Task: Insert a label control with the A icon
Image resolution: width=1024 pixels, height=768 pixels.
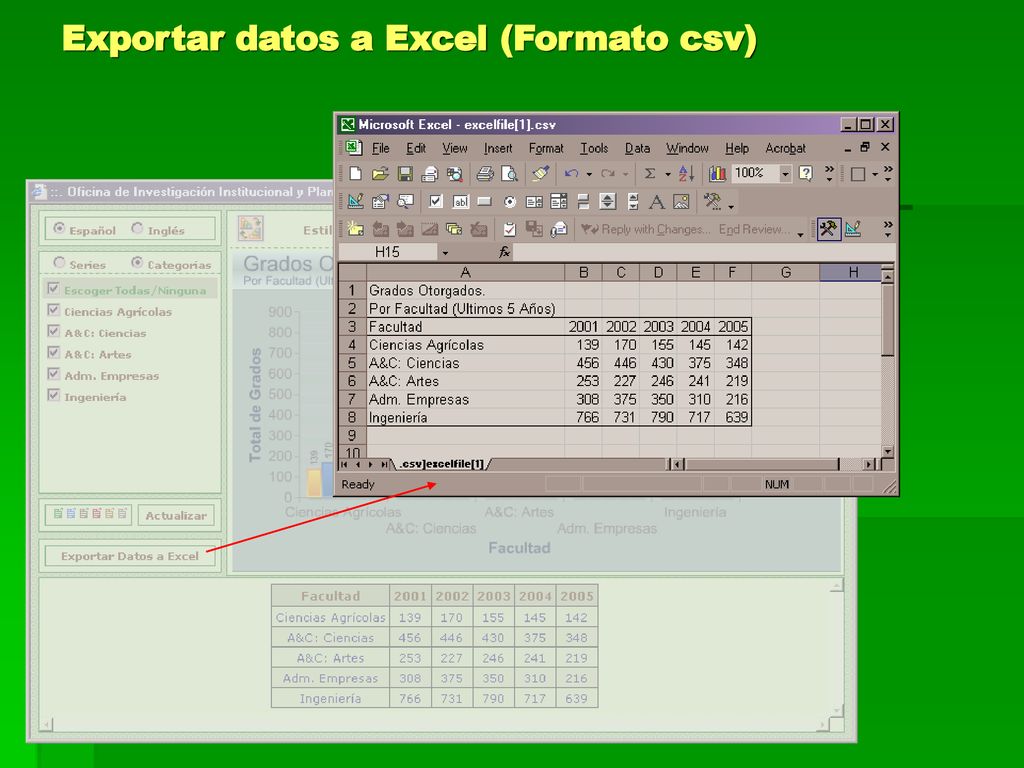Action: coord(657,202)
